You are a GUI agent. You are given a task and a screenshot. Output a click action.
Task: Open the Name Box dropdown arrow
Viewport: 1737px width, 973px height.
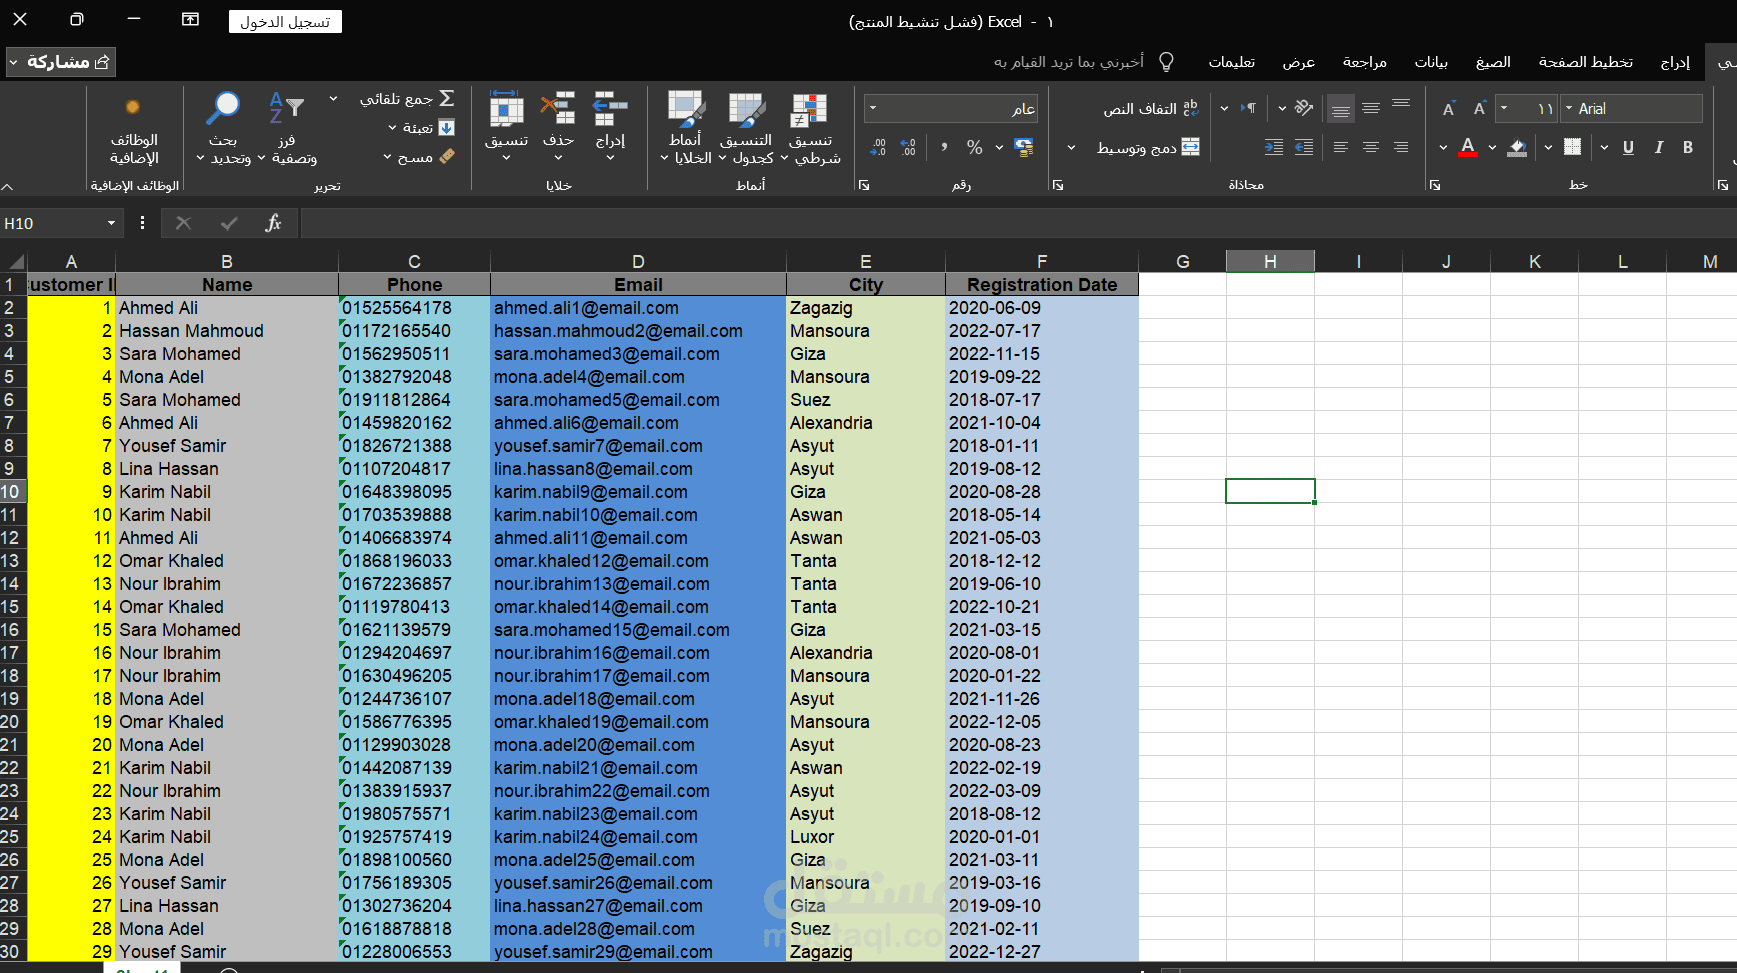pos(111,223)
